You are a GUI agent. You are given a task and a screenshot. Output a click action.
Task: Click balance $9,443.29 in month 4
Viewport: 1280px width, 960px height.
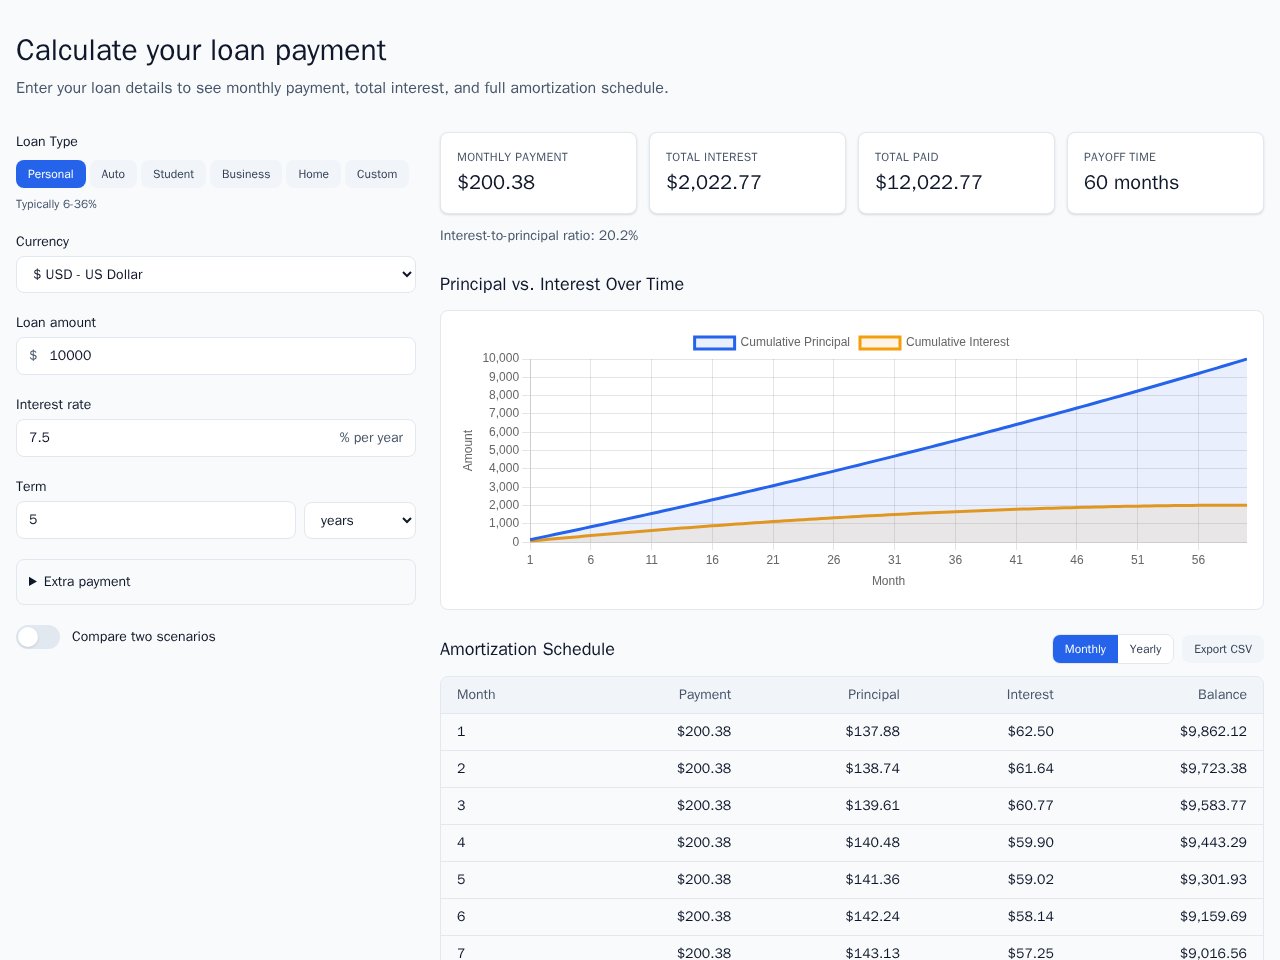1213,843
